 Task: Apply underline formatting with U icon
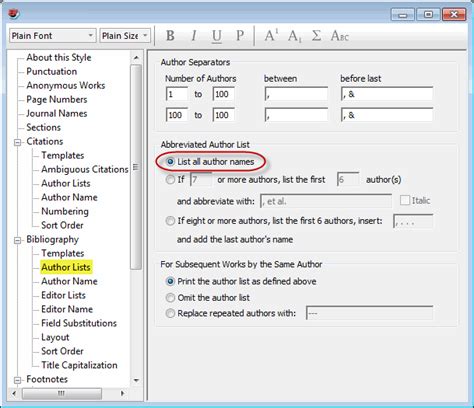217,35
